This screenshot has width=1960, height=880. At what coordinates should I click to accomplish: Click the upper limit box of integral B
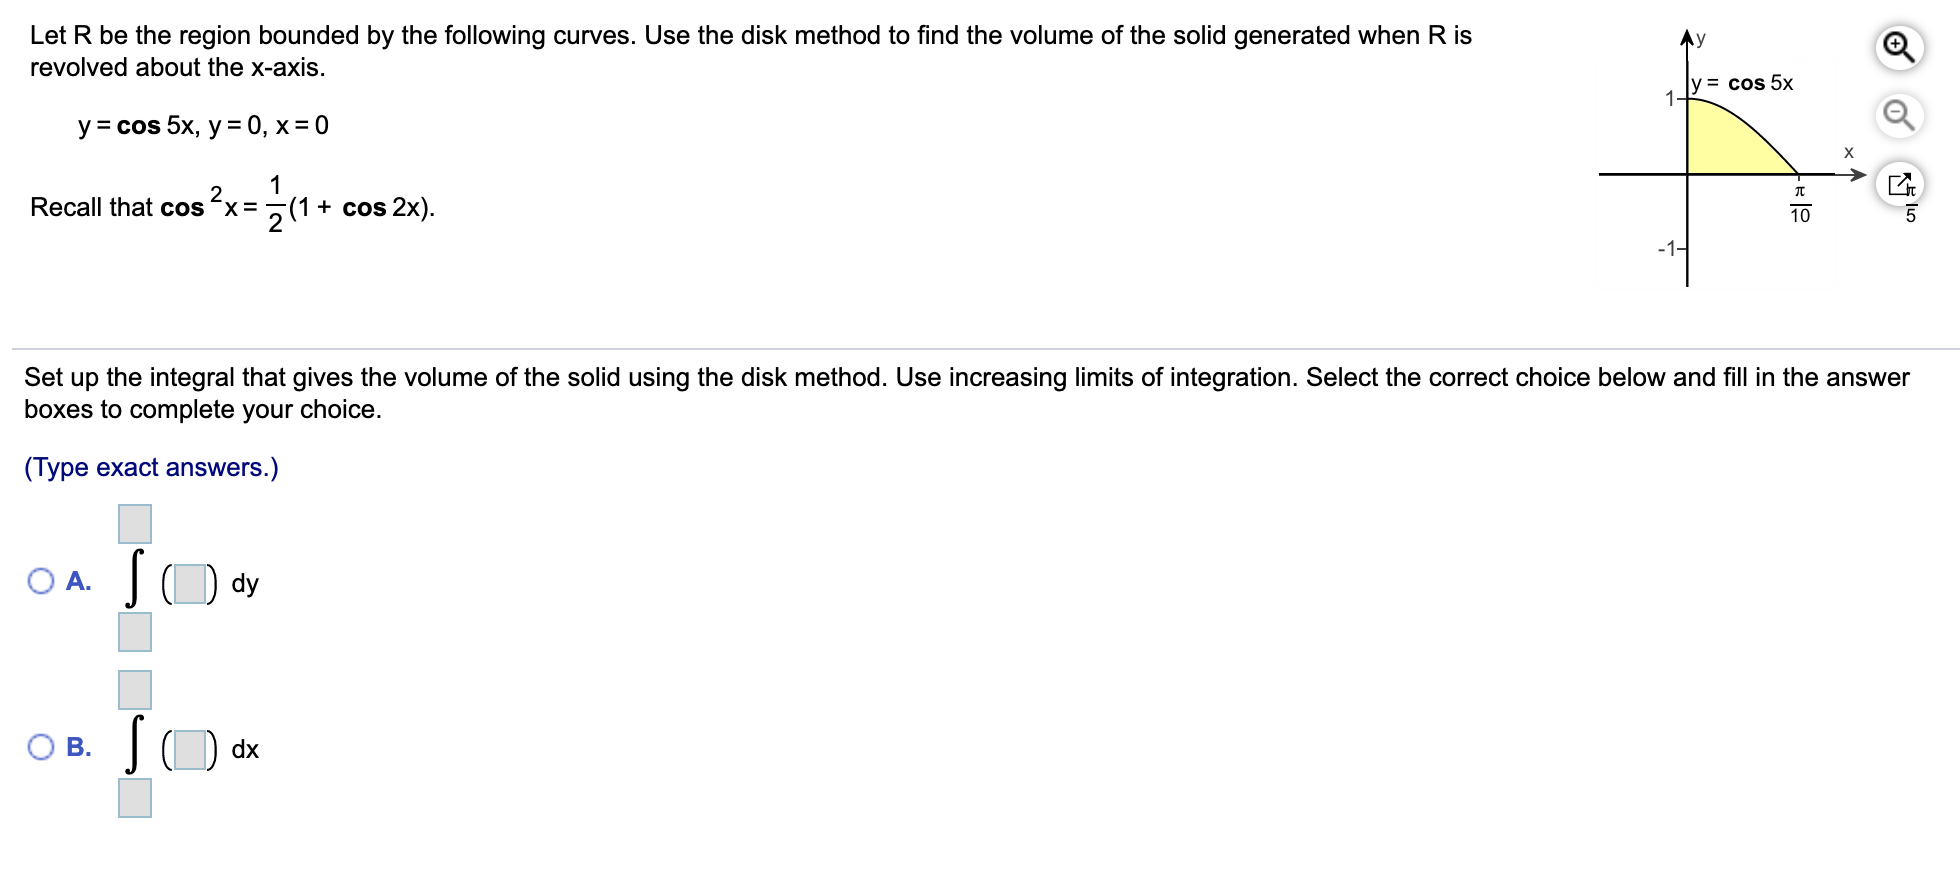tap(133, 690)
